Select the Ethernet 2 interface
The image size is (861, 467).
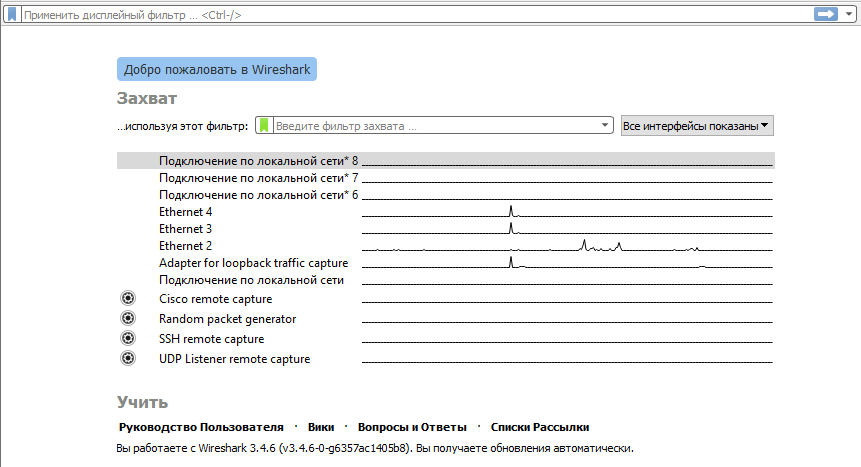coord(186,246)
